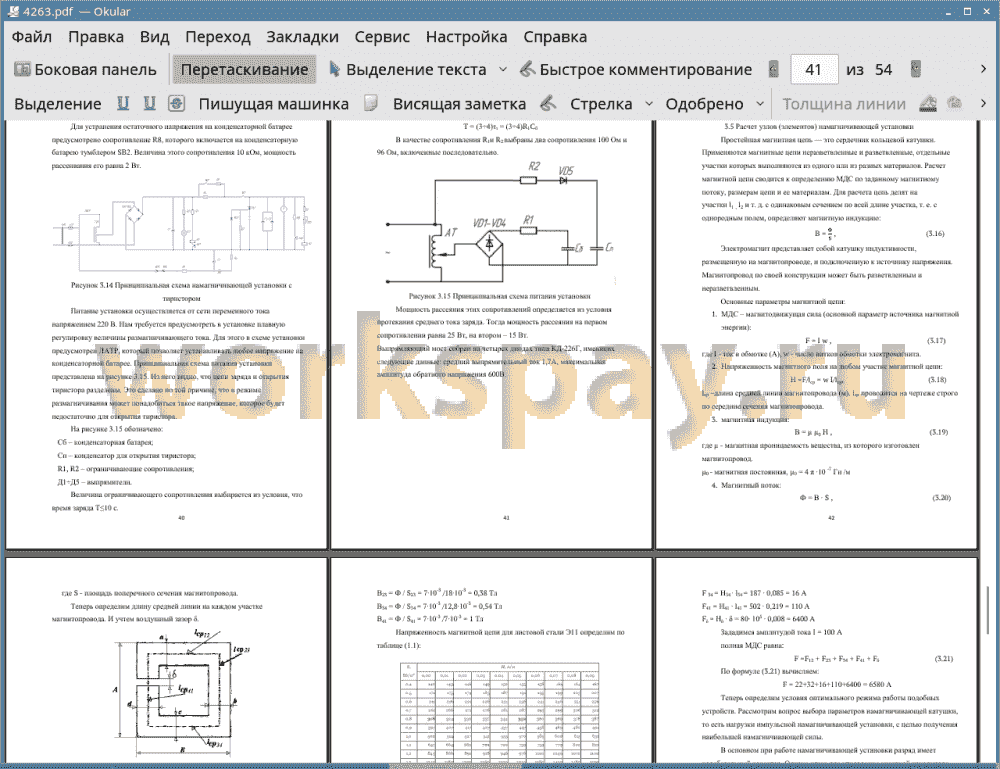
Task: Select the Выделение highlighter tool
Action: 57,104
